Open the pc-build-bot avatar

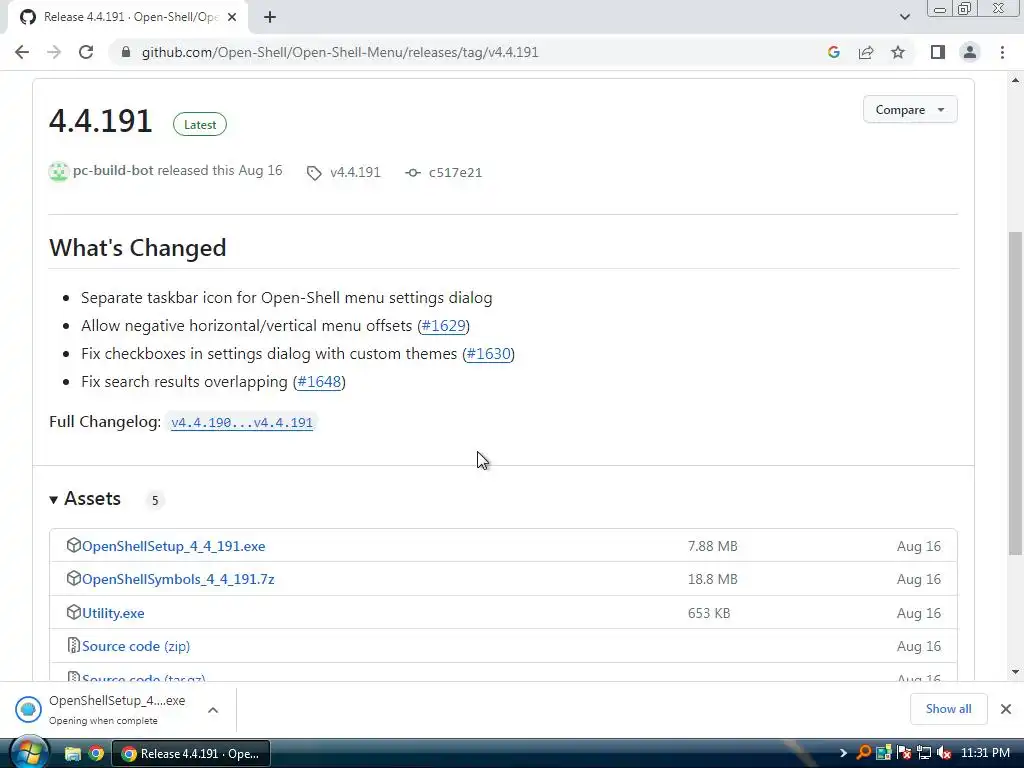(x=59, y=171)
